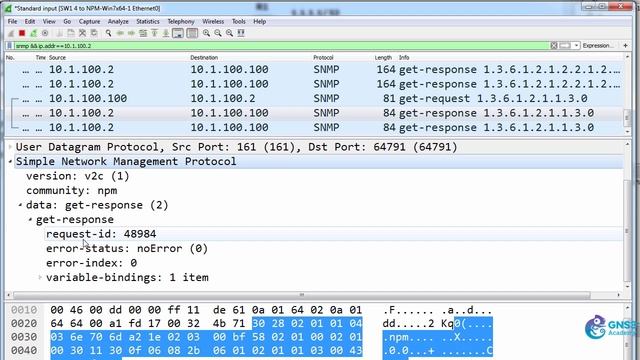This screenshot has height=360, width=640.
Task: Open the Analyze menu
Action: click(118, 21)
